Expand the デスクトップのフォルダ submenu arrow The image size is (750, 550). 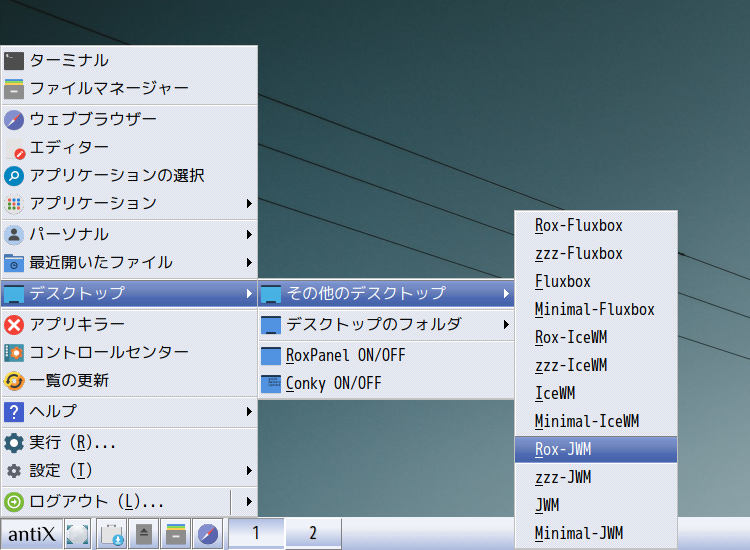click(x=506, y=324)
